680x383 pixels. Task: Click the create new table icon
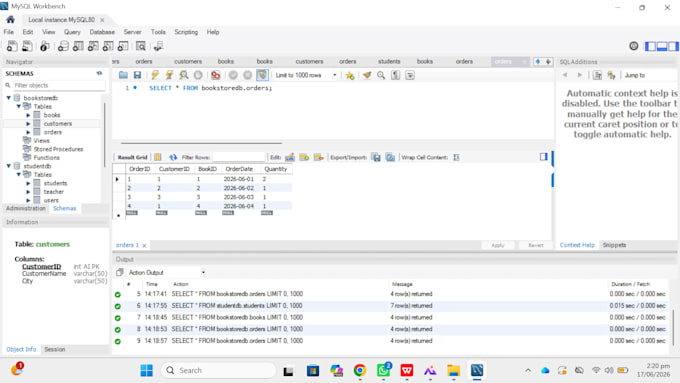(78, 46)
